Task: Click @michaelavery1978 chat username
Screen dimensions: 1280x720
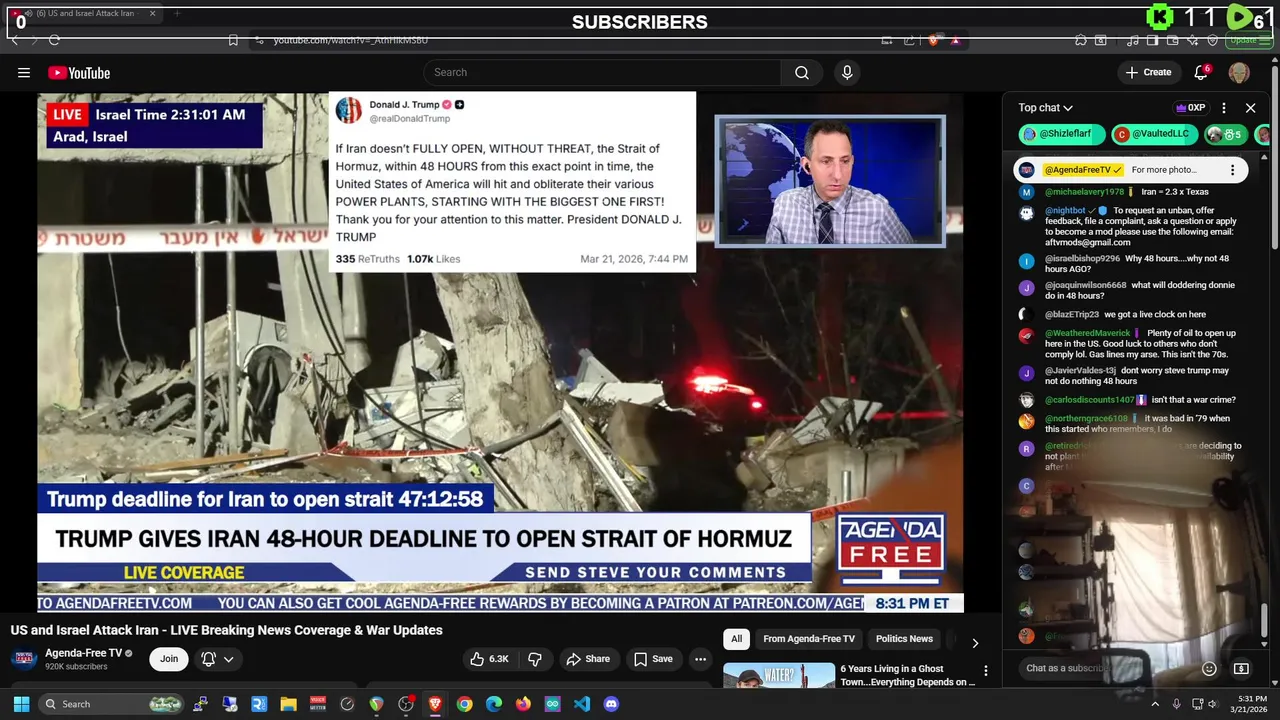Action: click(1085, 192)
